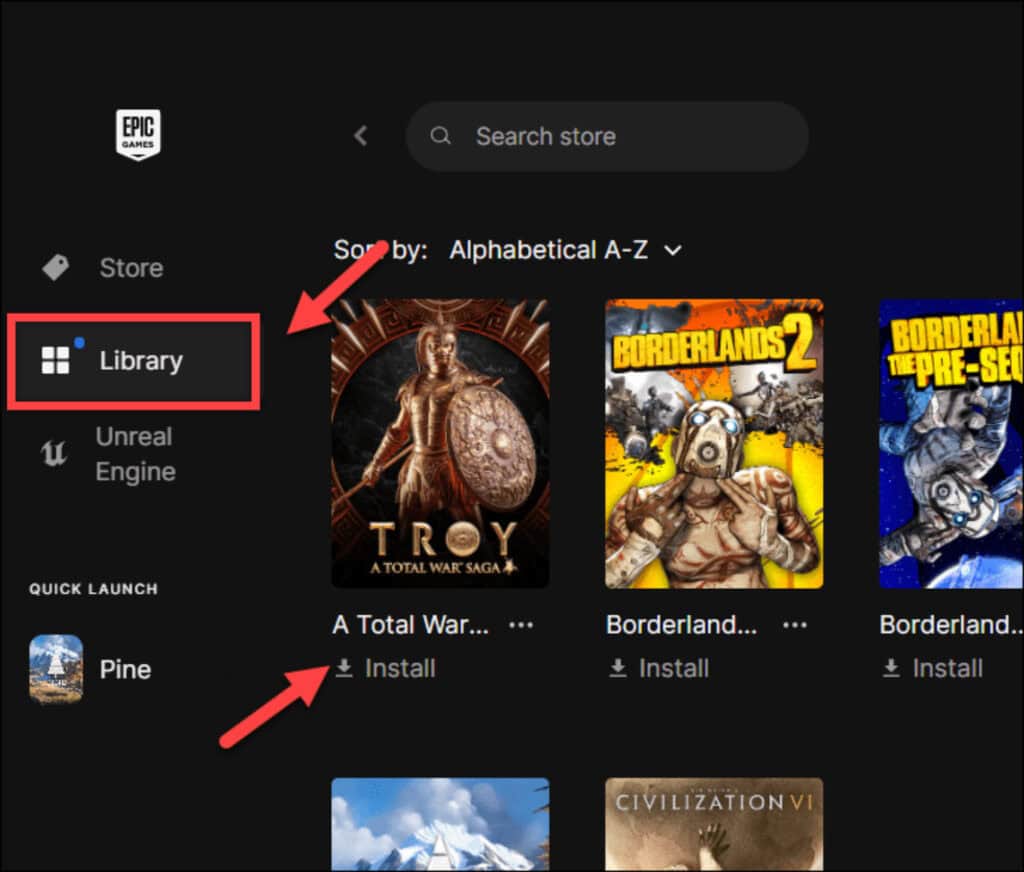Install A Total War Saga: Troy
1024x872 pixels.
tap(385, 668)
